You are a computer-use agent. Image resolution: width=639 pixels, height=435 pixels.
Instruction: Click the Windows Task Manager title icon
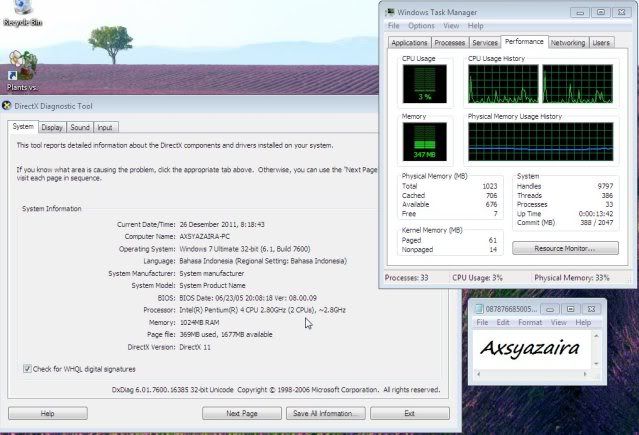point(390,12)
